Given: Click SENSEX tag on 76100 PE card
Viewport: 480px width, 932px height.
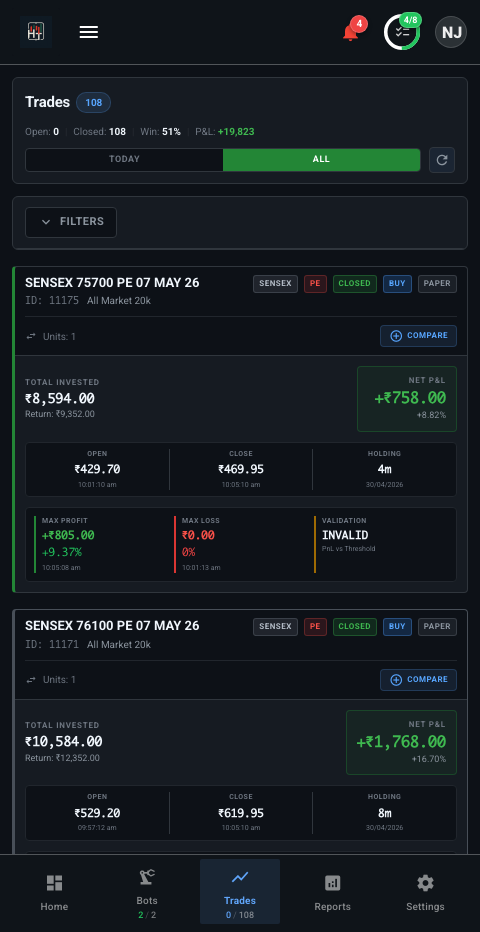Looking at the screenshot, I should click(x=275, y=626).
